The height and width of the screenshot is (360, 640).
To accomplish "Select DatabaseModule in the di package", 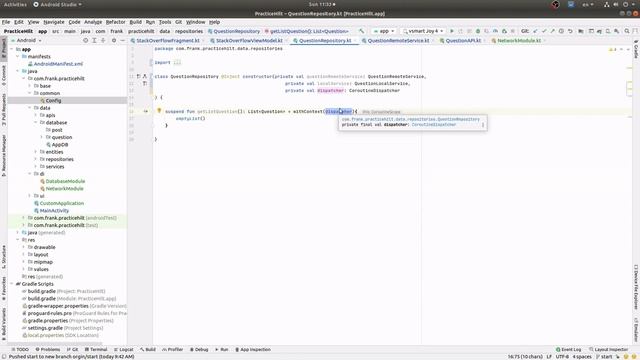I will click(65, 181).
